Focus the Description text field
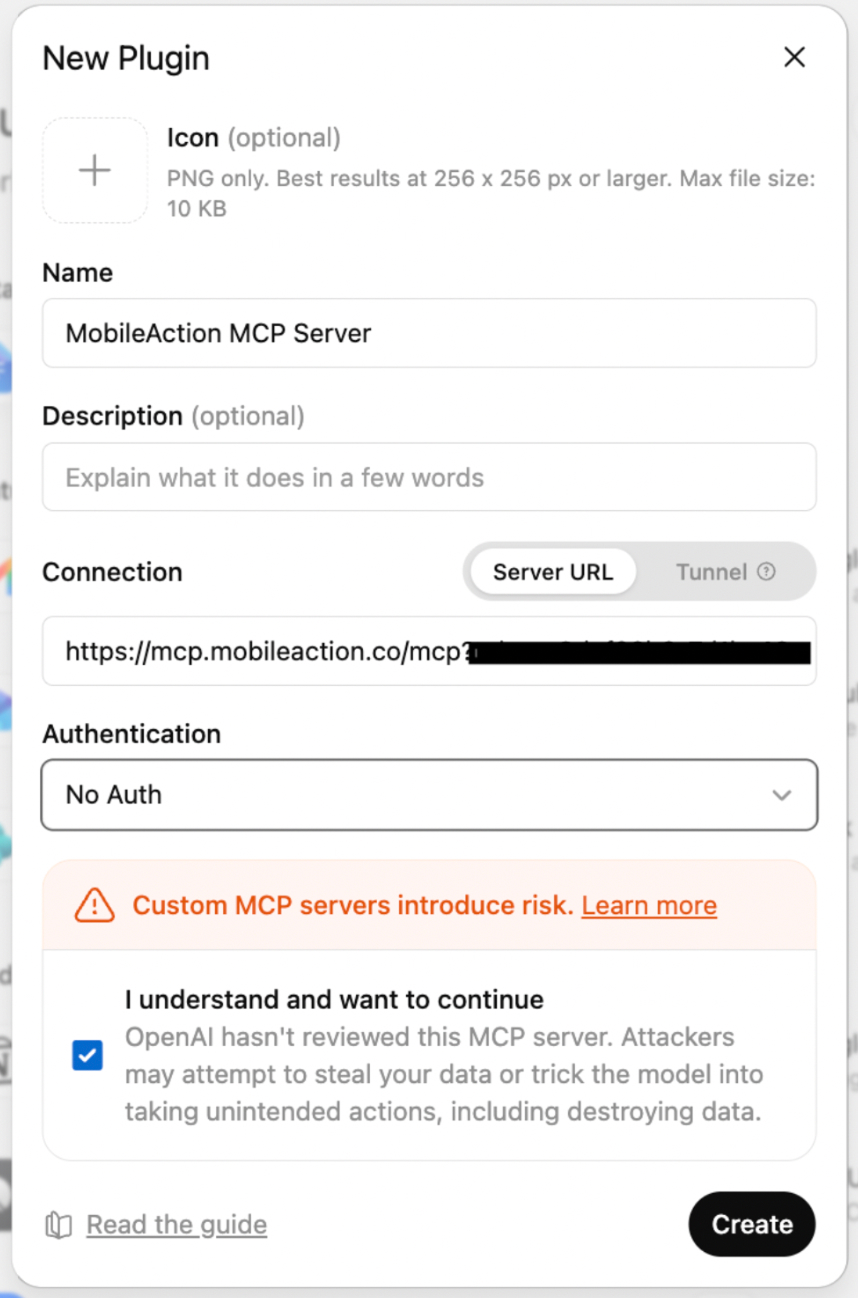The image size is (858, 1298). point(429,477)
